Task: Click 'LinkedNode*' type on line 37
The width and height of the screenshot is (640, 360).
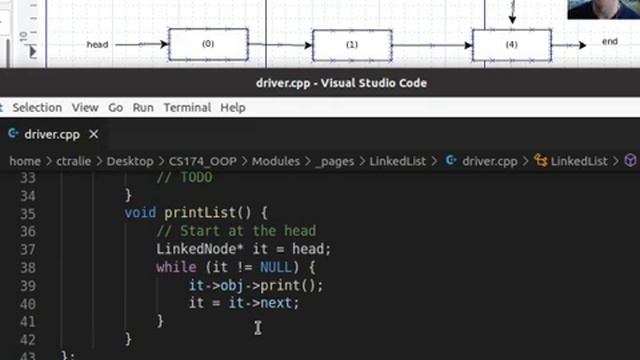Action: pyautogui.click(x=200, y=249)
